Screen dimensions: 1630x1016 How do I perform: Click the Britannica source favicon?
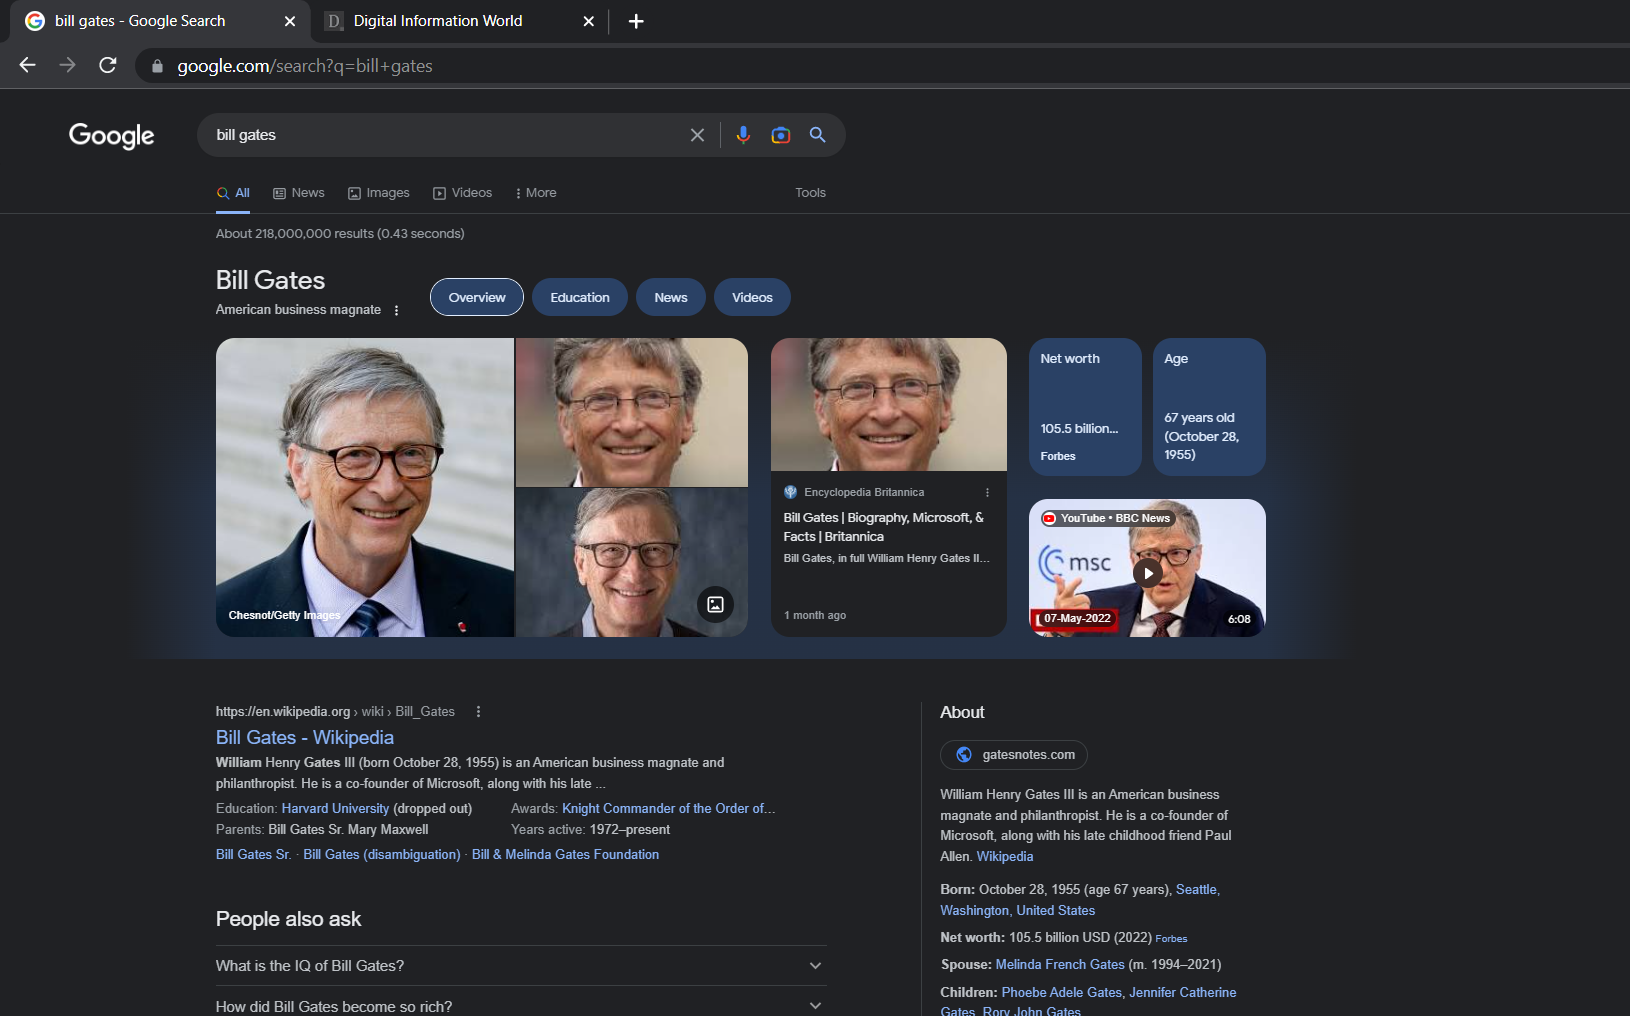click(791, 492)
